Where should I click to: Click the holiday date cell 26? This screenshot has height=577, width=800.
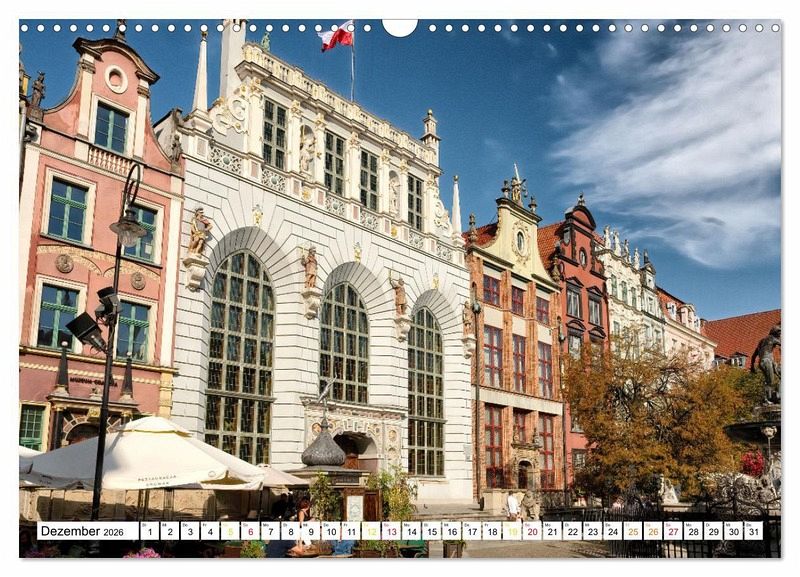[x=654, y=531]
